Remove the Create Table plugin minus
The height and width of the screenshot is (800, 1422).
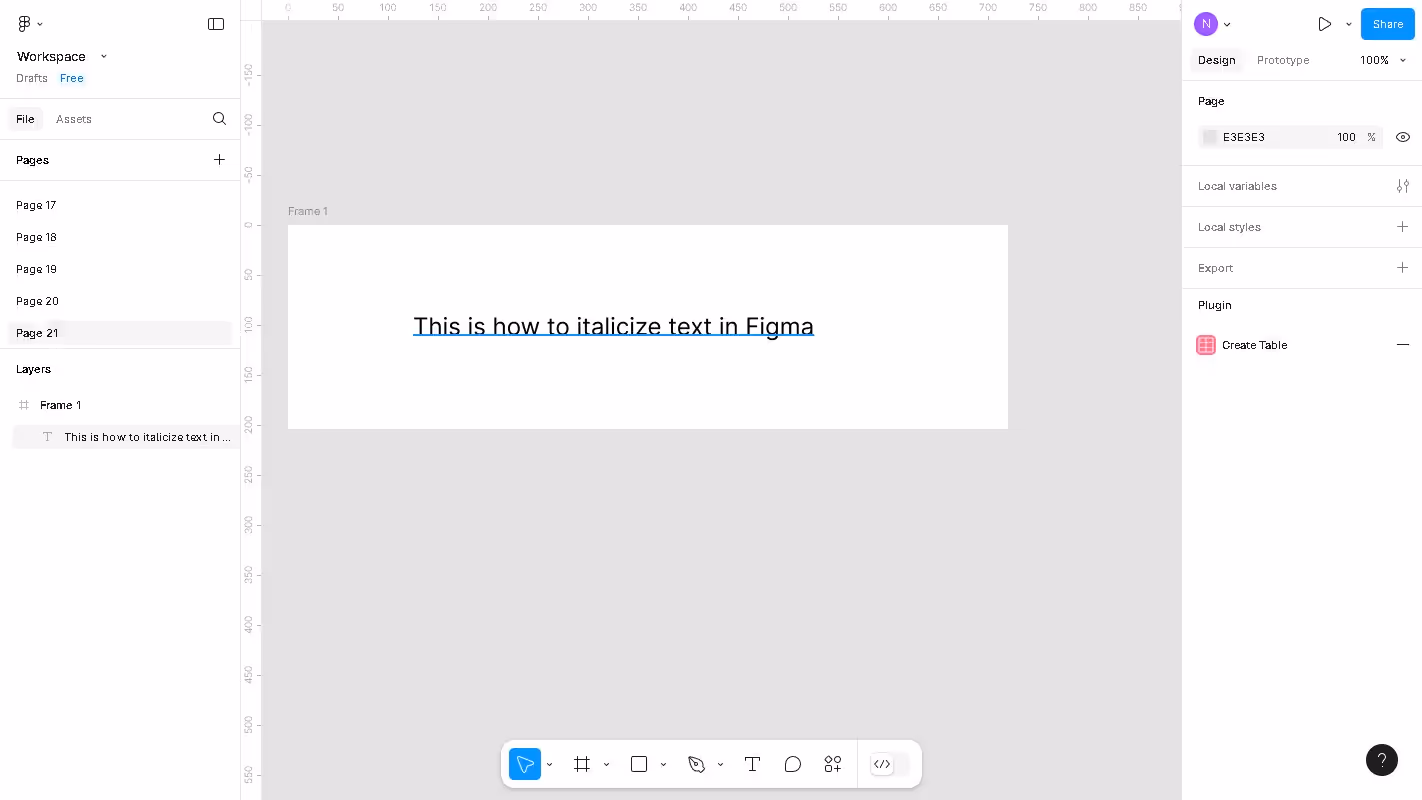[1403, 345]
